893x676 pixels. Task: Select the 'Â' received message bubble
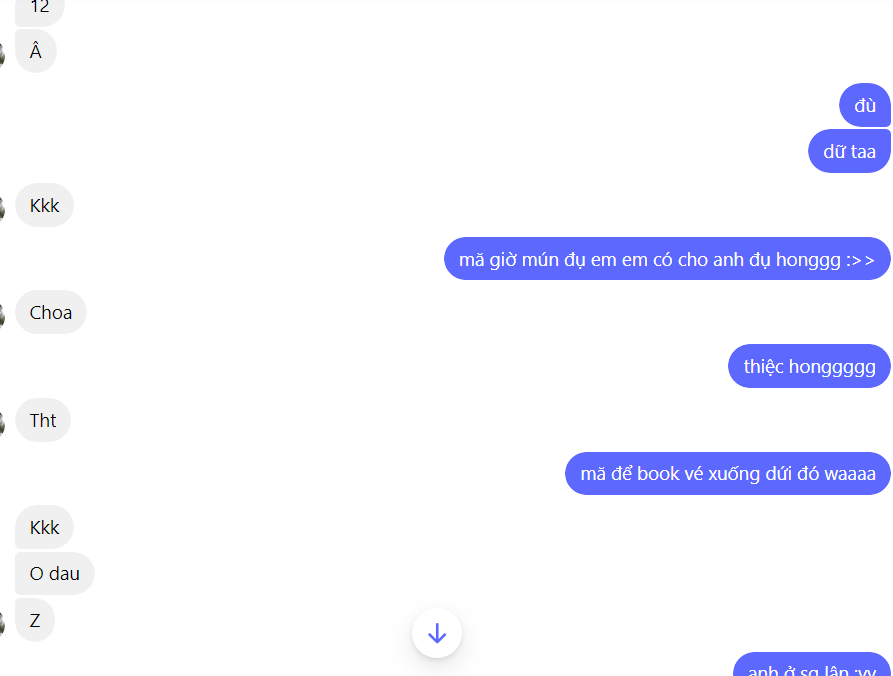[x=36, y=51]
